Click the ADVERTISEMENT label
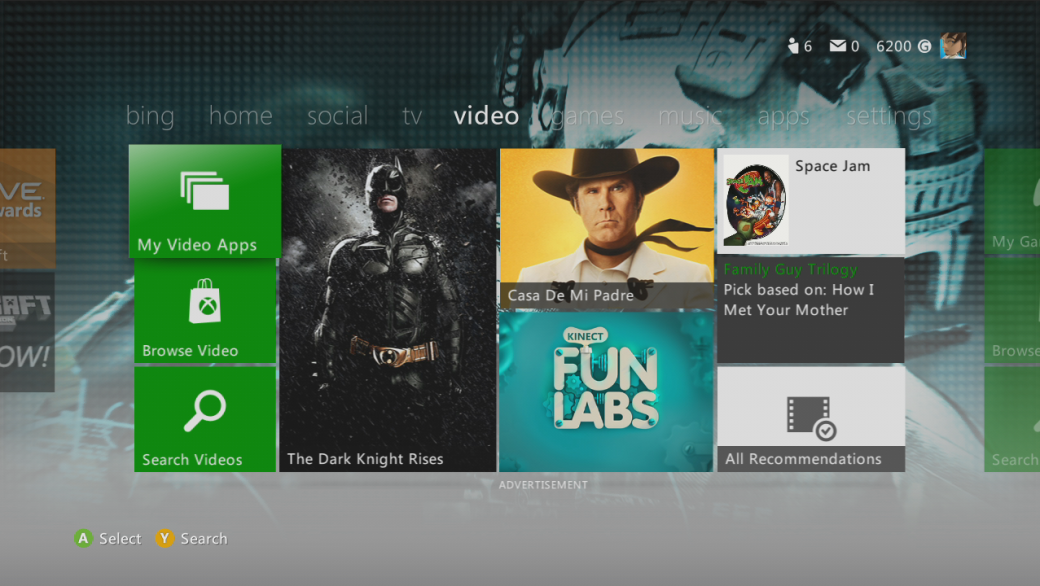Image resolution: width=1040 pixels, height=586 pixels. [543, 485]
